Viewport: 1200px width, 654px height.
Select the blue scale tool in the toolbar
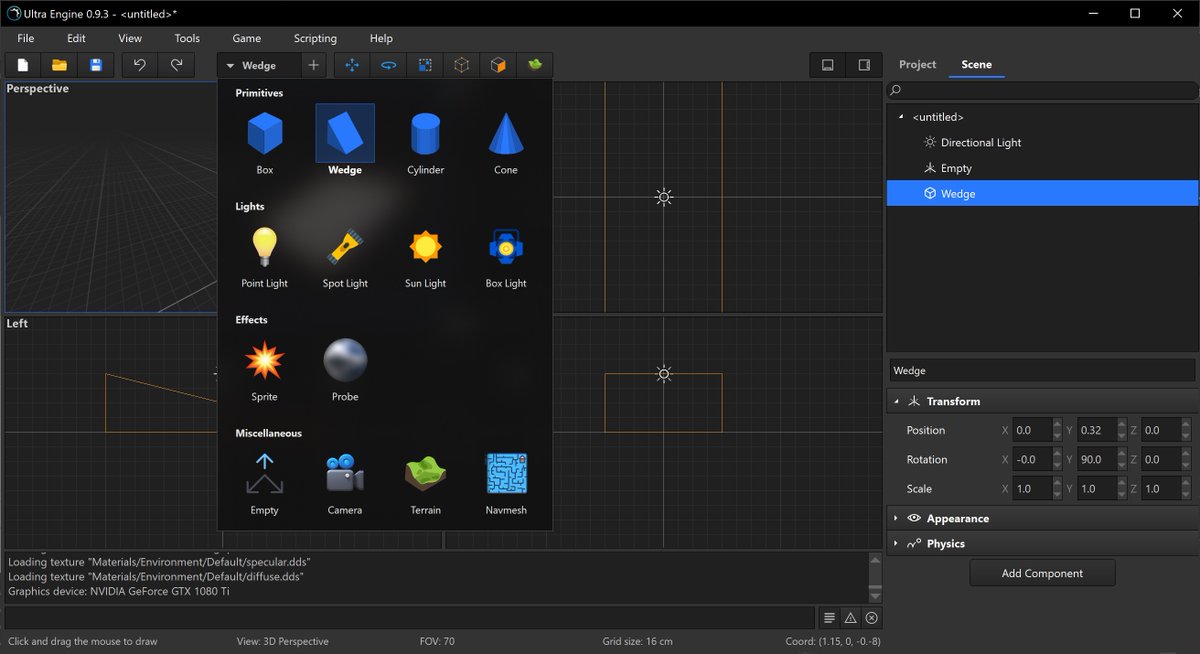(x=425, y=65)
